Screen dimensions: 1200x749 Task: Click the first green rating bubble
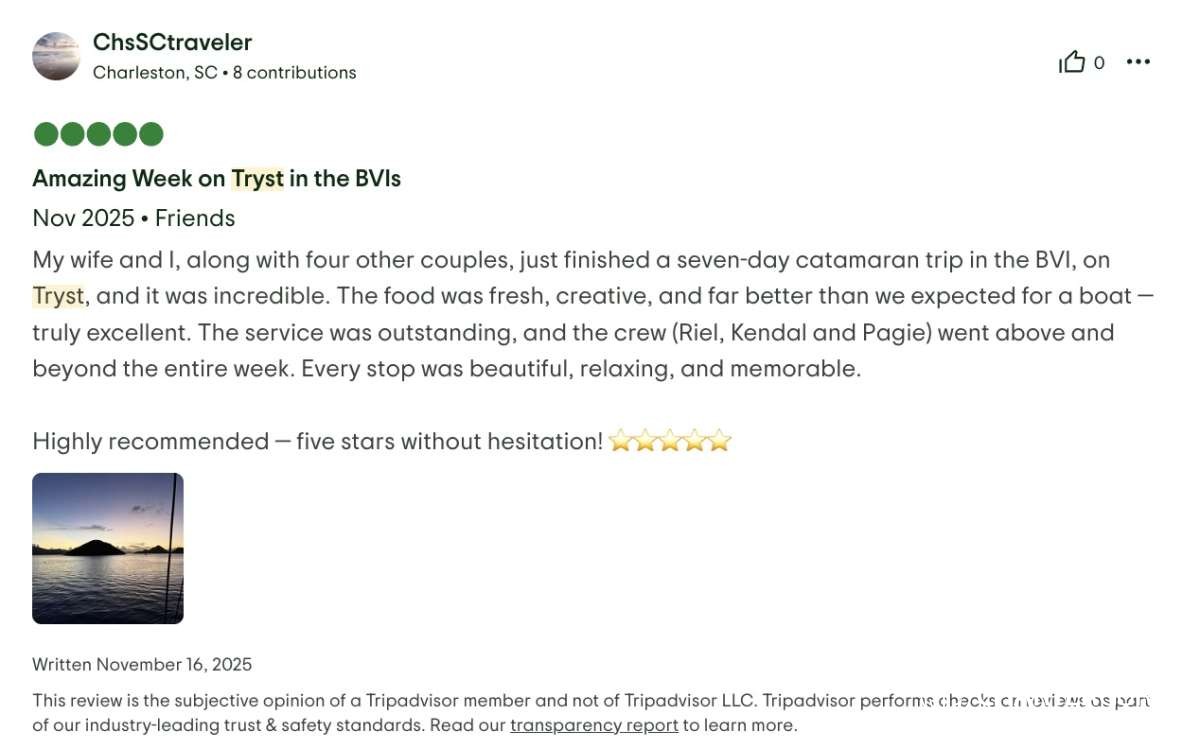[x=45, y=134]
